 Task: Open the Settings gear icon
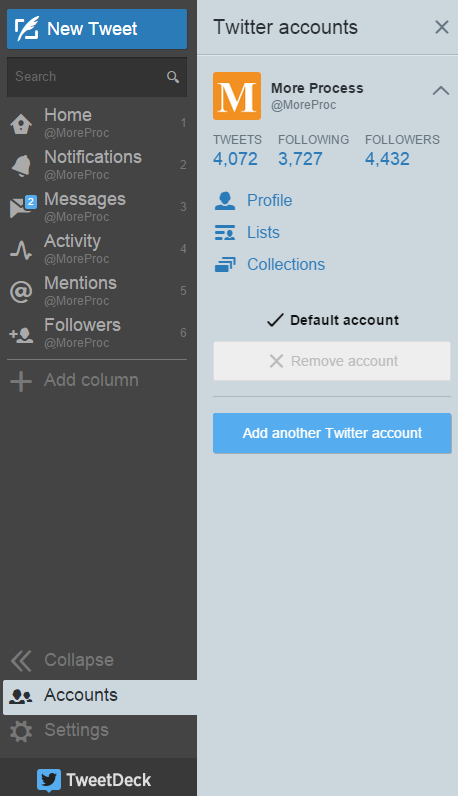tap(21, 732)
